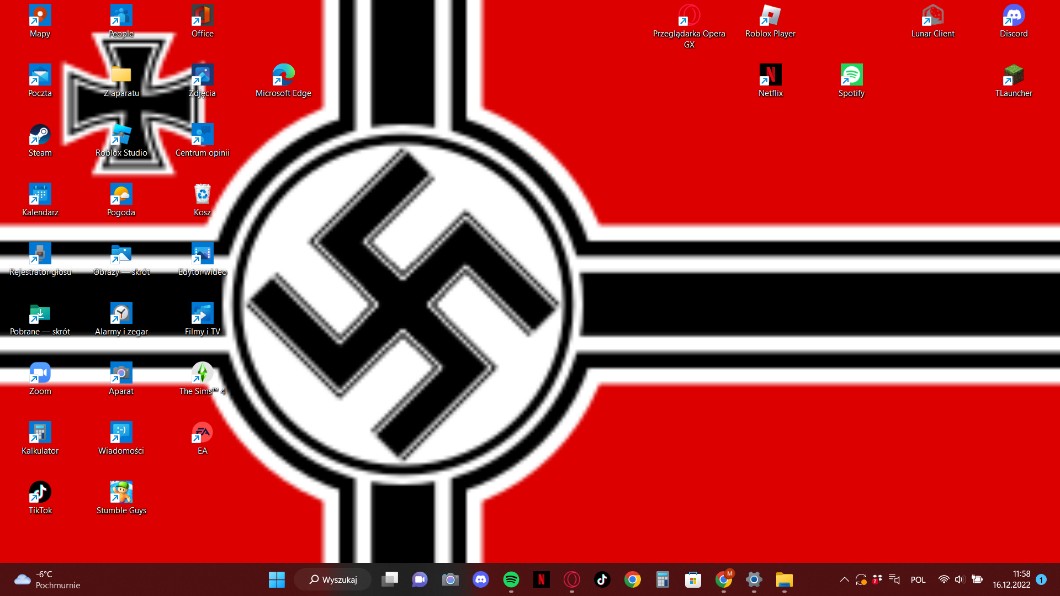Launch The Sims 4 shortcut
1060x596 pixels.
pos(202,374)
